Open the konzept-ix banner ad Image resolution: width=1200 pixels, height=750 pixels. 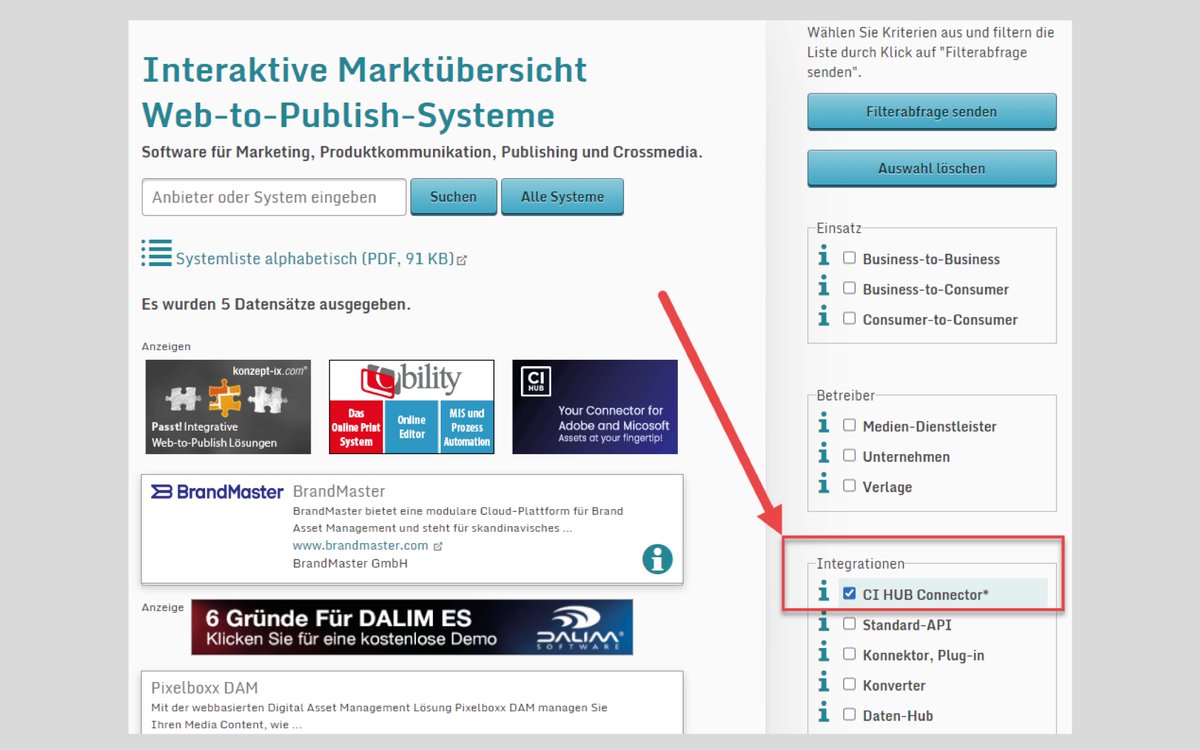228,407
